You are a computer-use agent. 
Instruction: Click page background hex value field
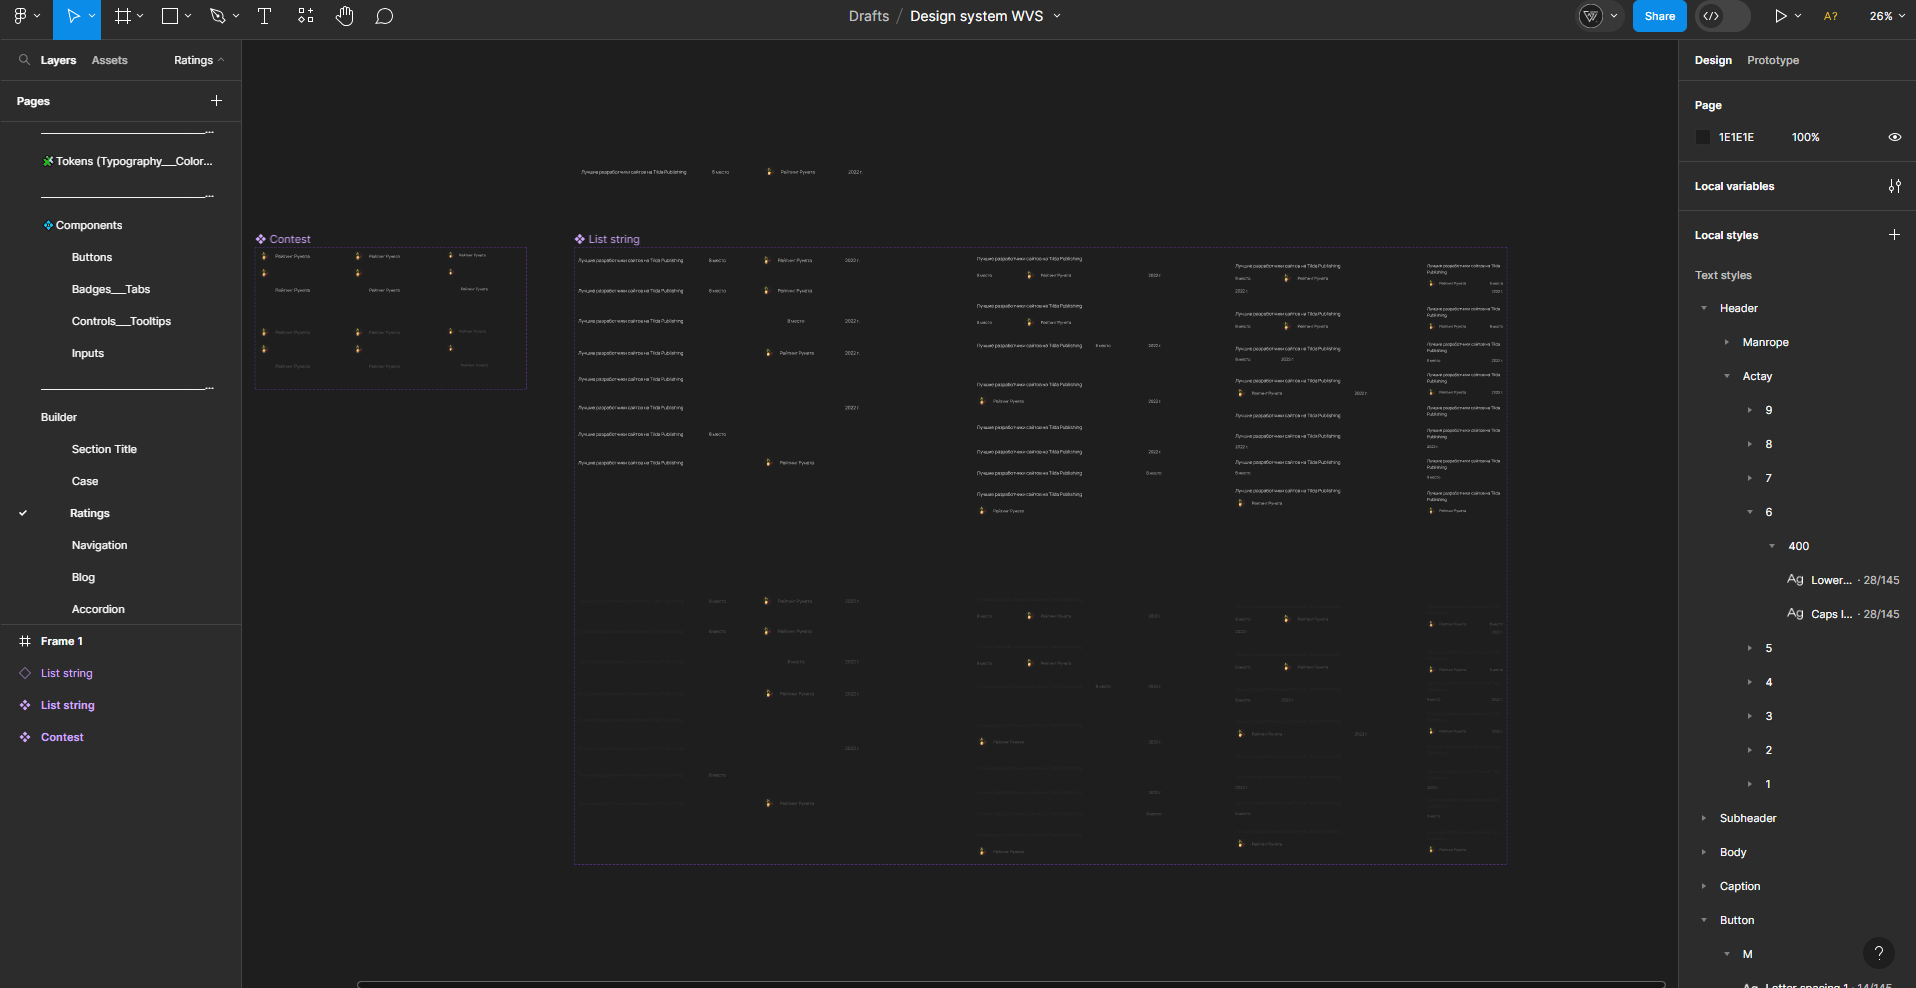tap(1736, 137)
